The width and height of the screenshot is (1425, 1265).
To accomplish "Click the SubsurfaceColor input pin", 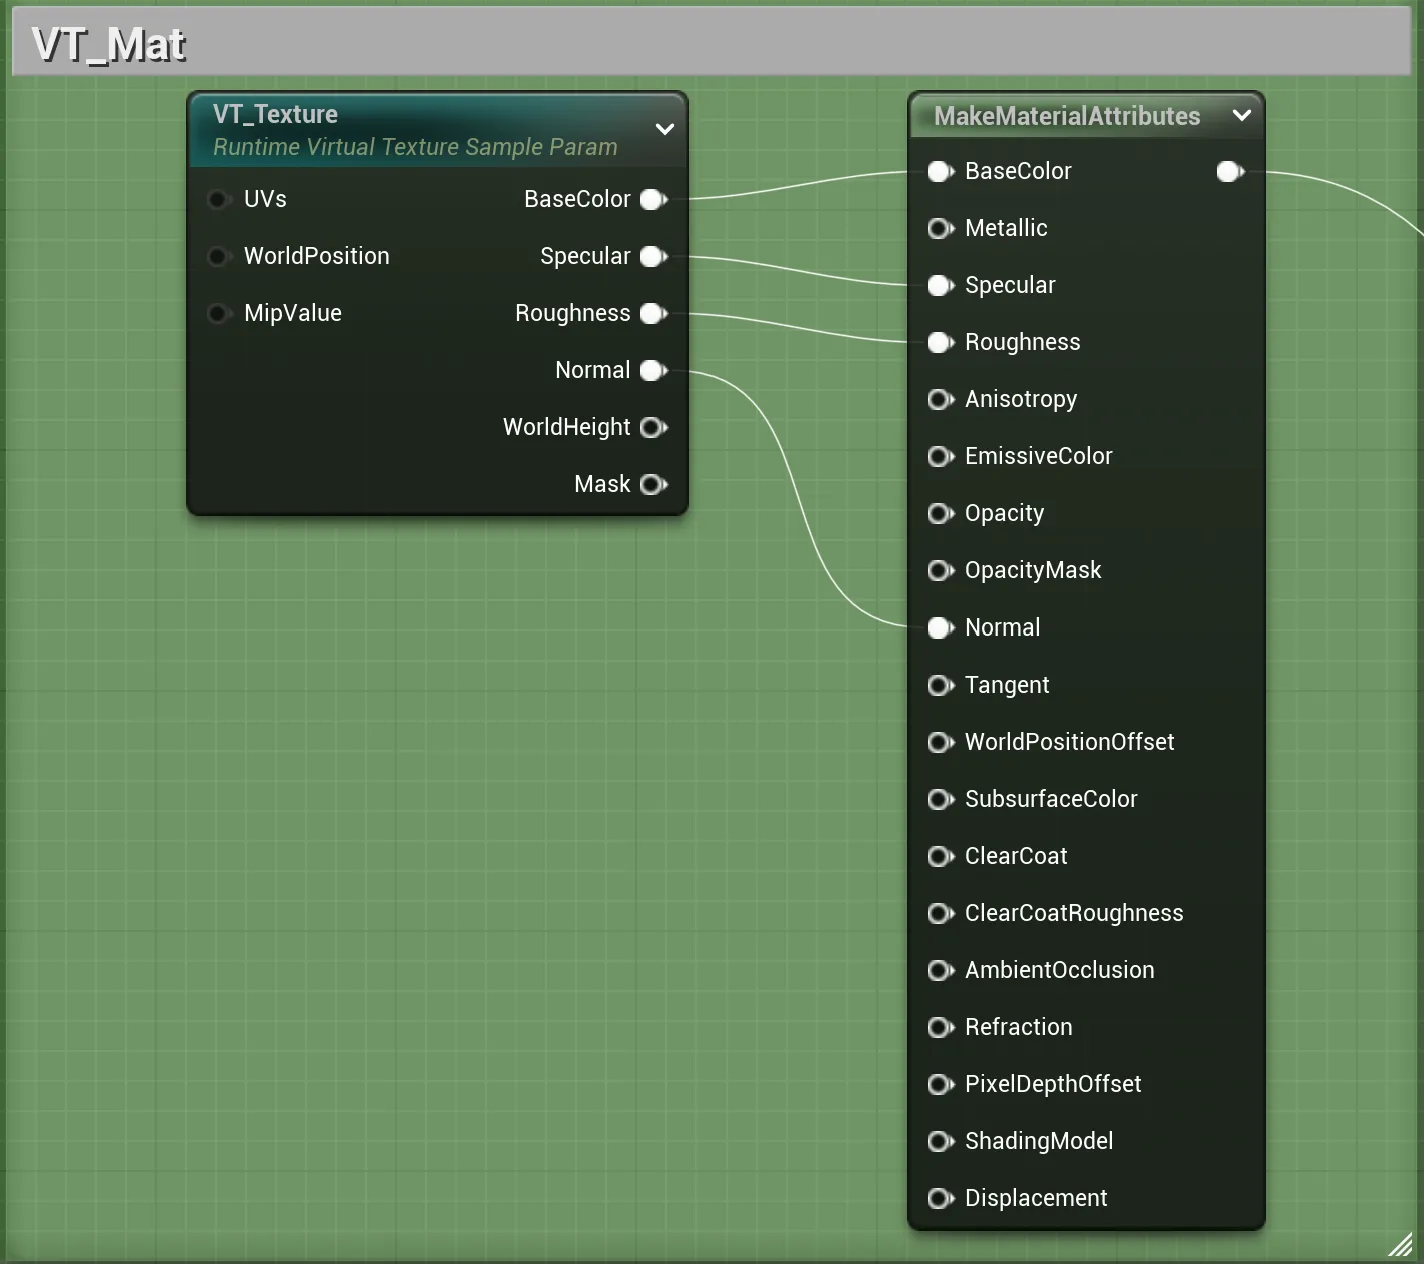I will point(941,798).
